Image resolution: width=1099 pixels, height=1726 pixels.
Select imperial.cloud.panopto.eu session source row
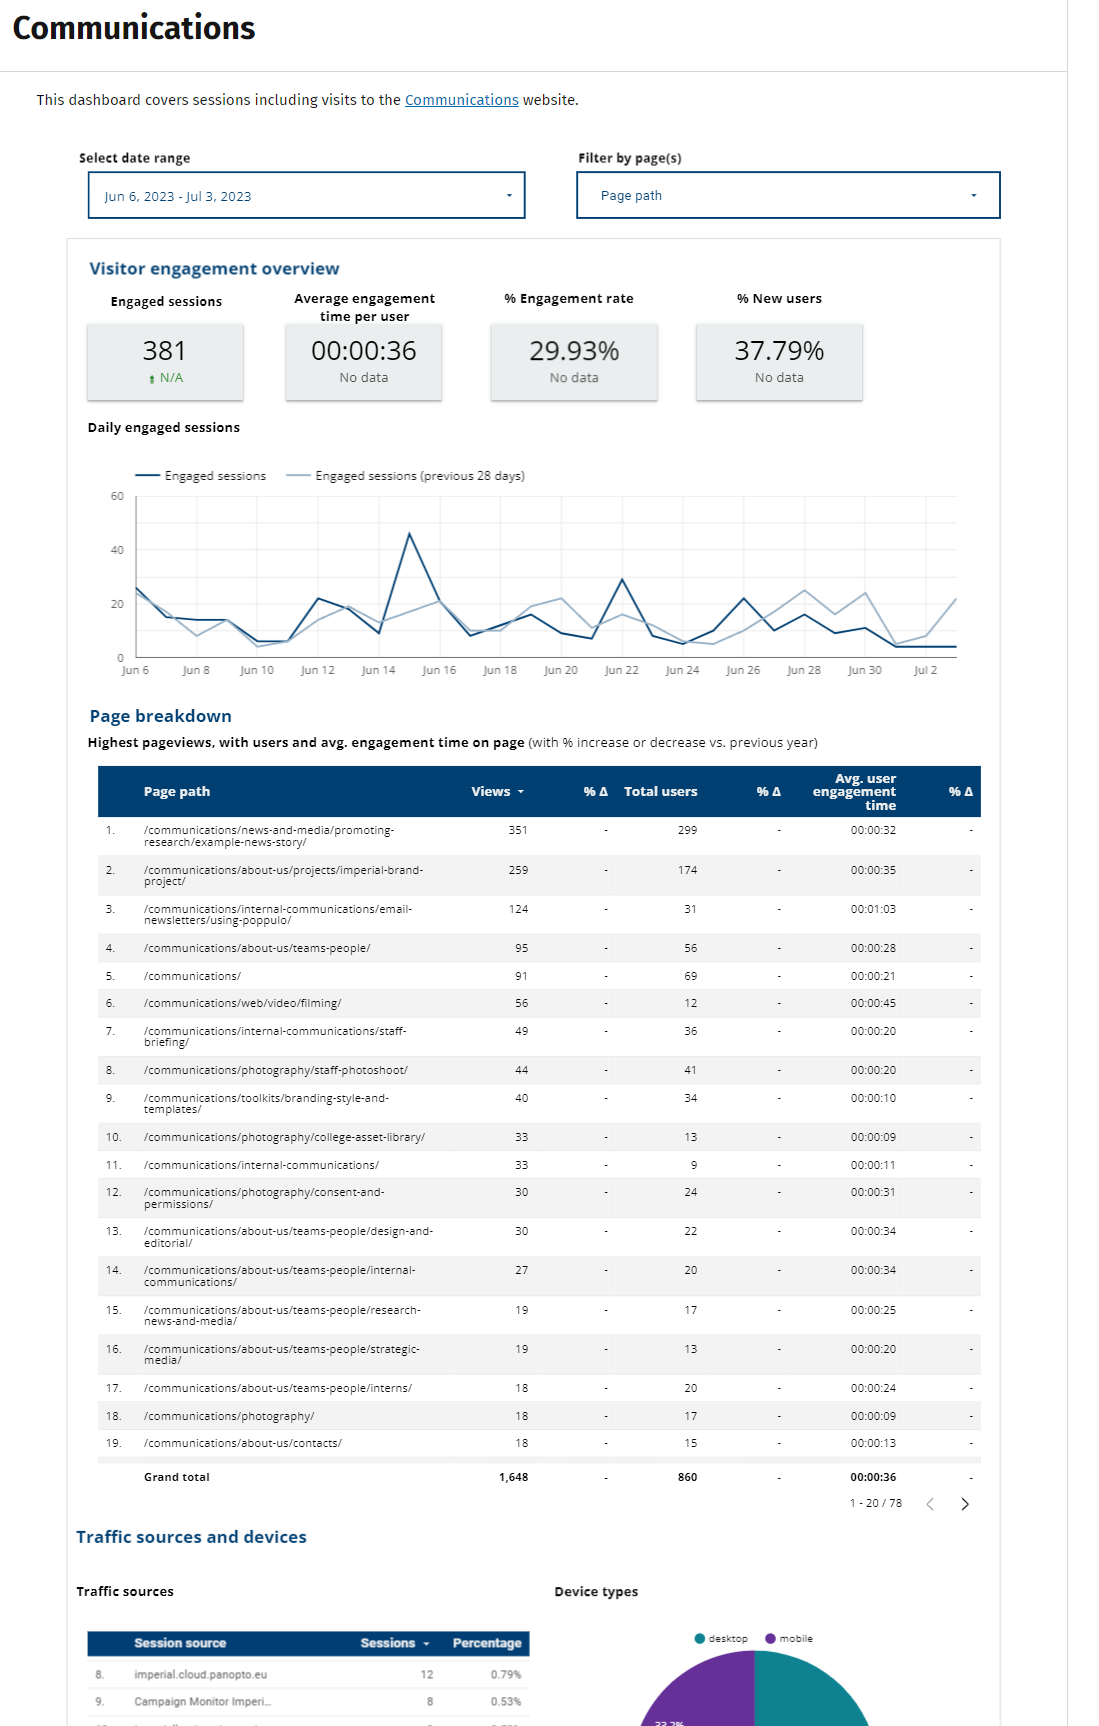[x=200, y=1675]
